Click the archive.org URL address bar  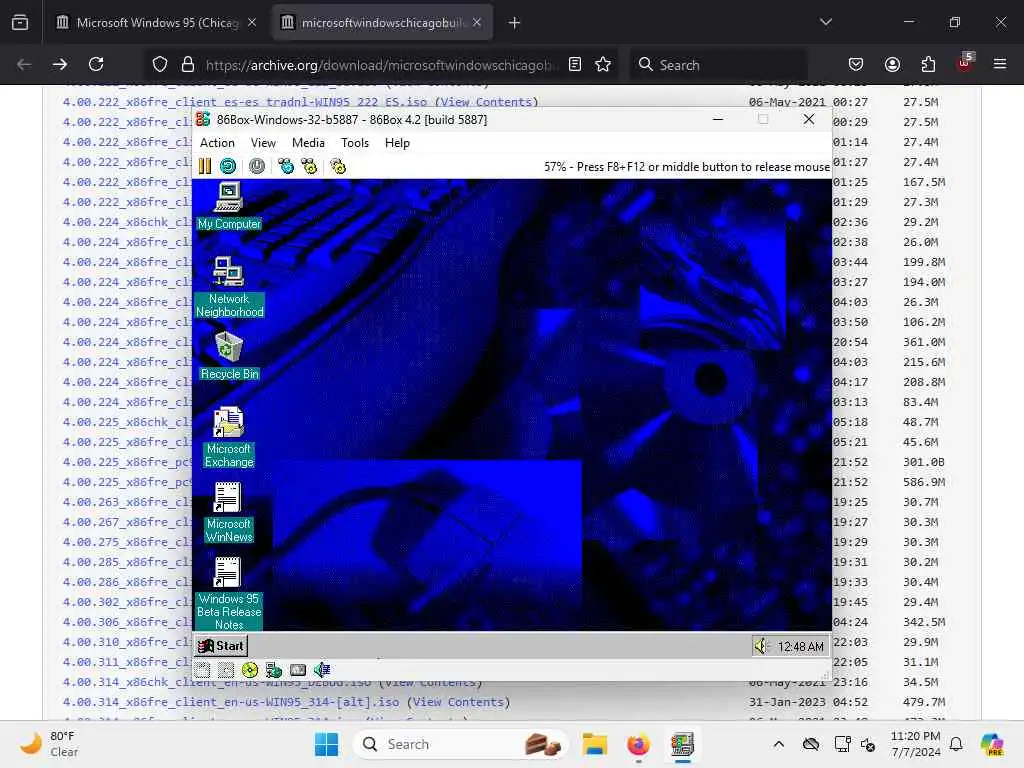[382, 65]
